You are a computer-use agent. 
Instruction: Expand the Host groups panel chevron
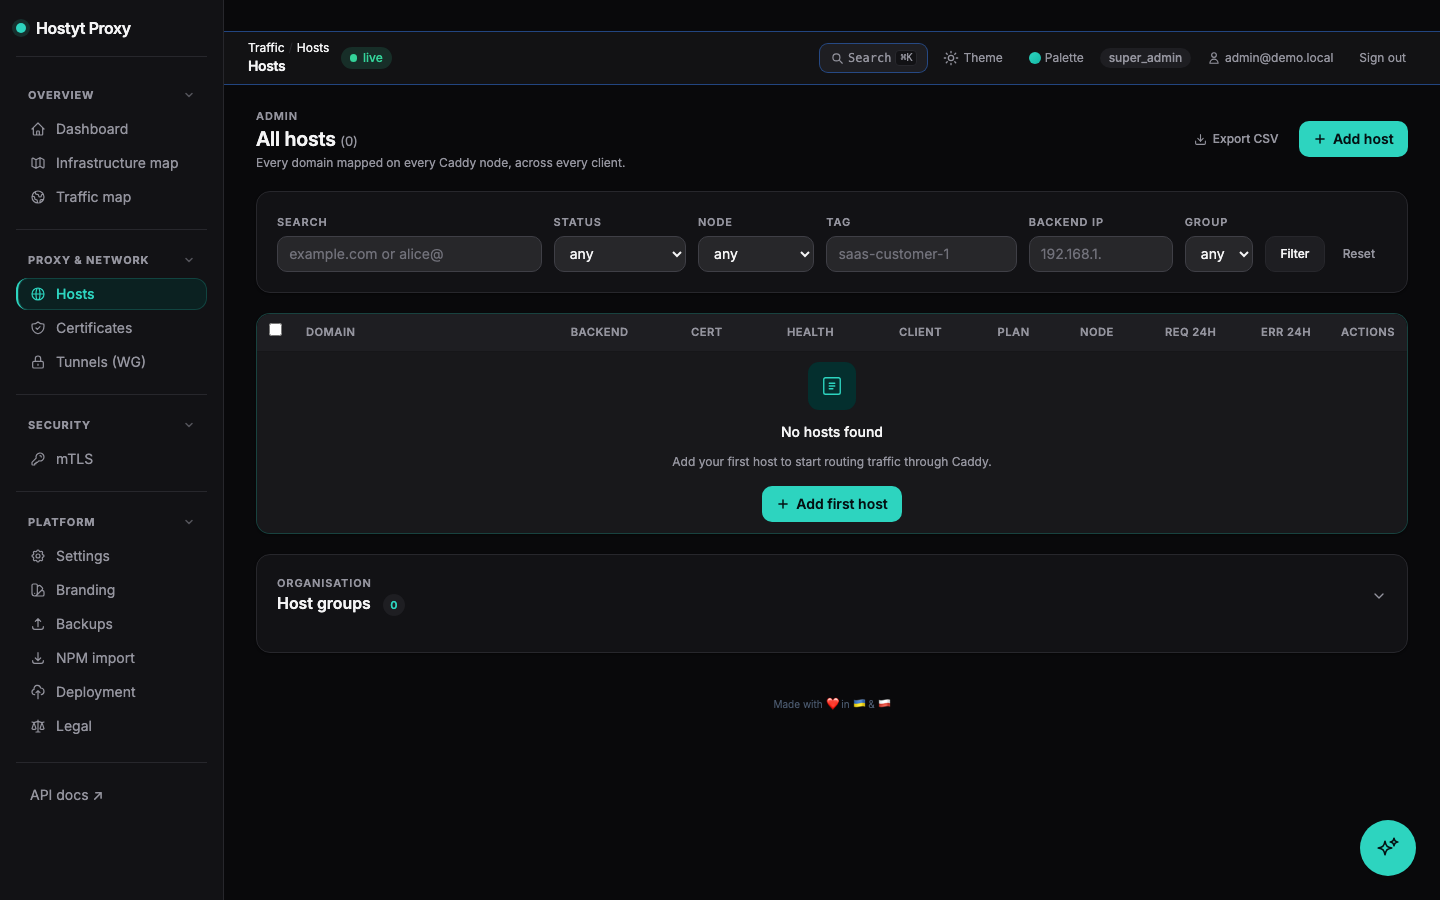[1379, 596]
